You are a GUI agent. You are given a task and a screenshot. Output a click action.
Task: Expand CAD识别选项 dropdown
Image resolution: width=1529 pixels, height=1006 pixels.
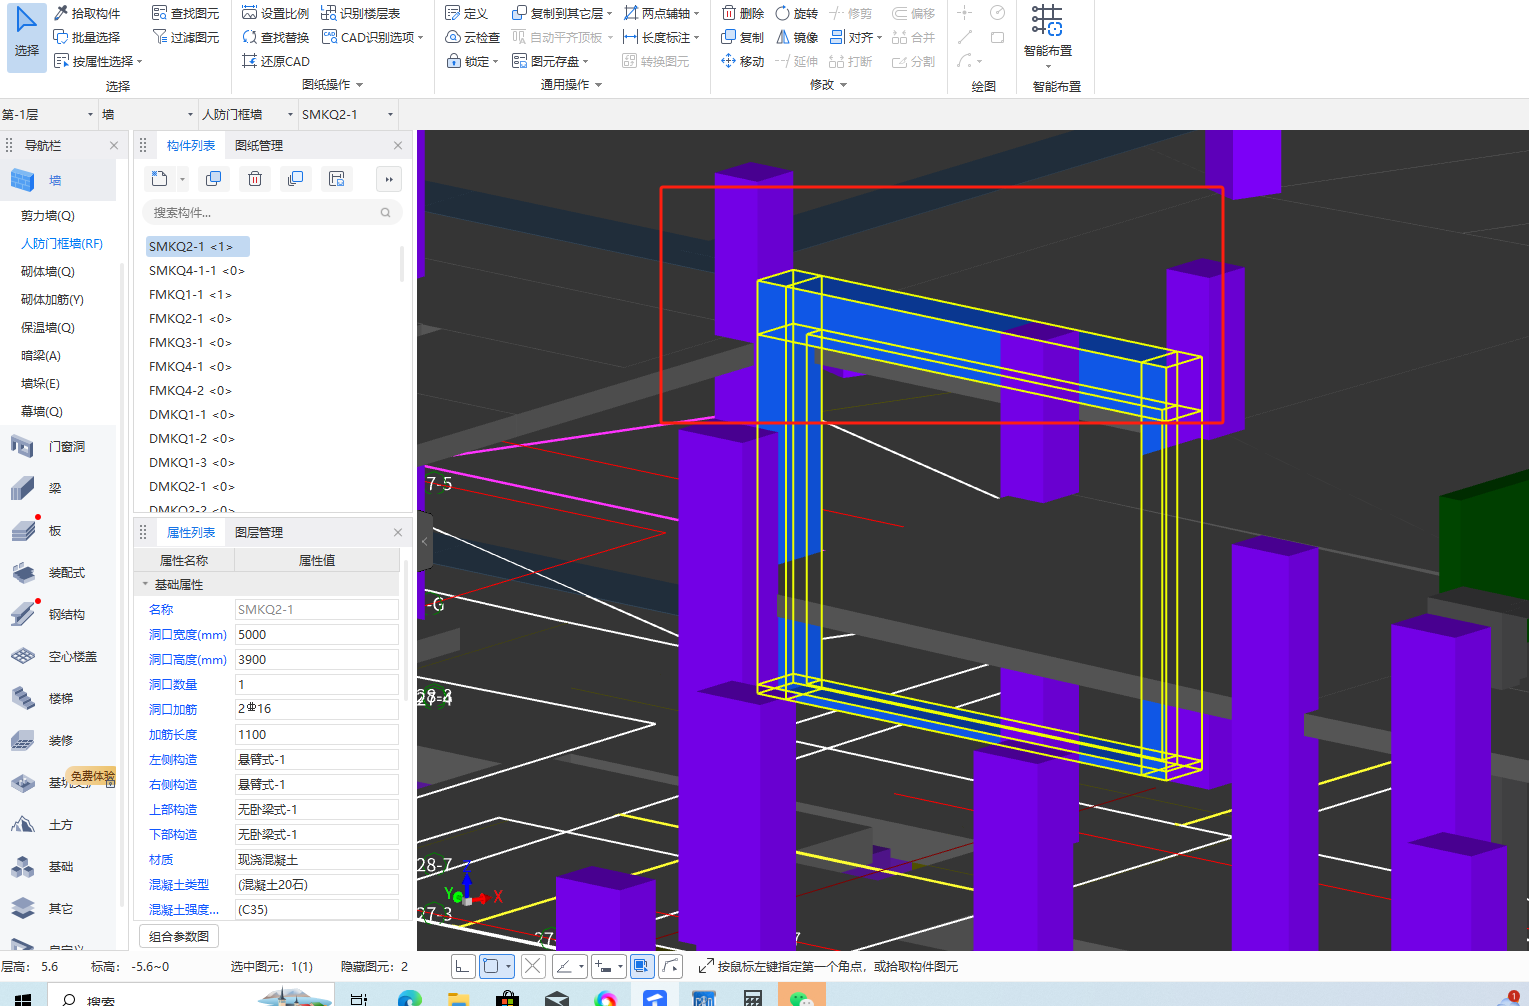(421, 38)
